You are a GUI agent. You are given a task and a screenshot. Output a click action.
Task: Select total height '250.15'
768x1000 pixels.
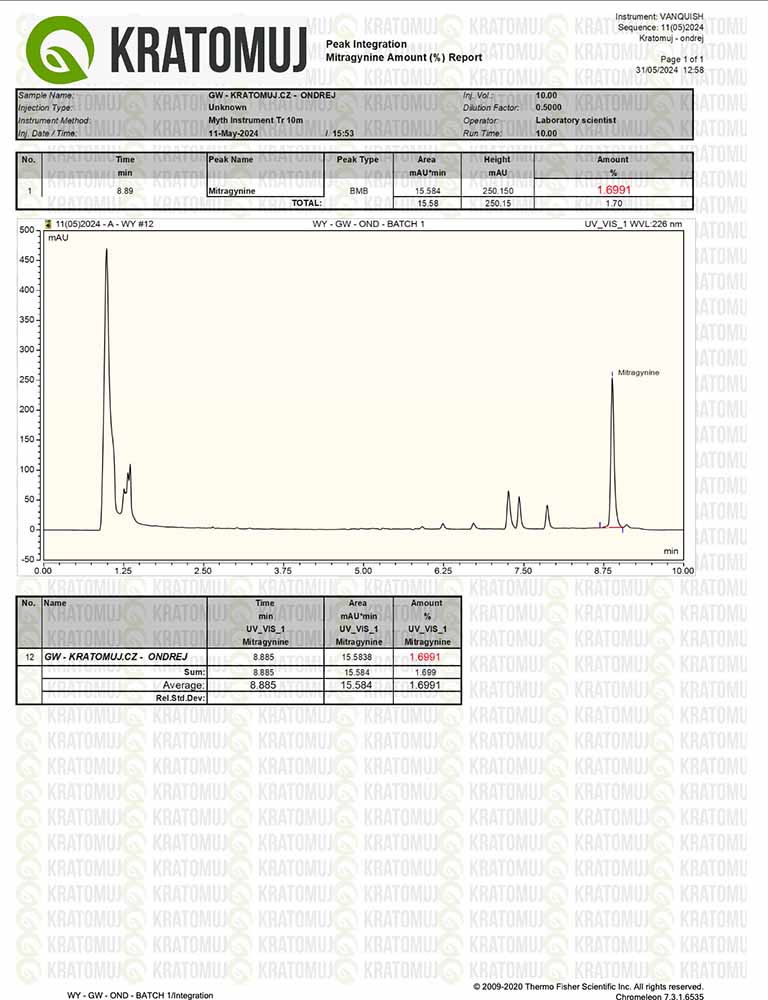498,203
